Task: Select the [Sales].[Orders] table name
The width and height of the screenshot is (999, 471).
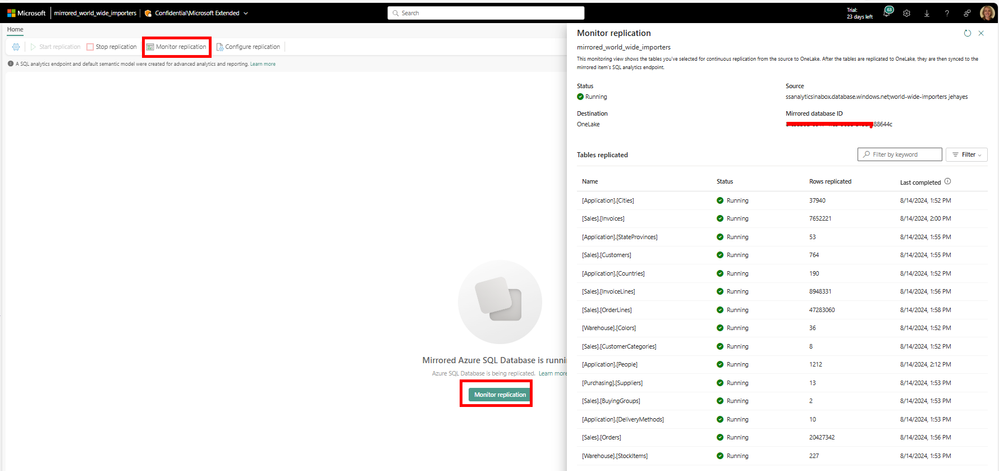Action: point(601,437)
